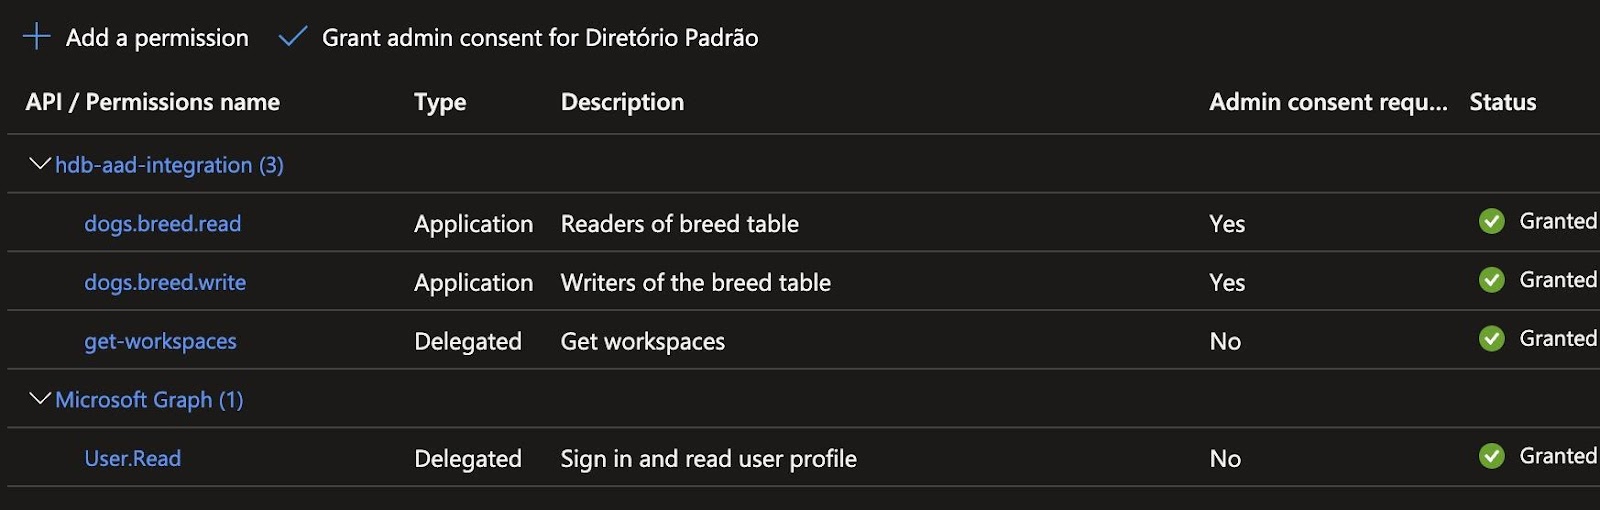1600x510 pixels.
Task: Grant admin consent for Diretório Padrão
Action: coord(539,38)
